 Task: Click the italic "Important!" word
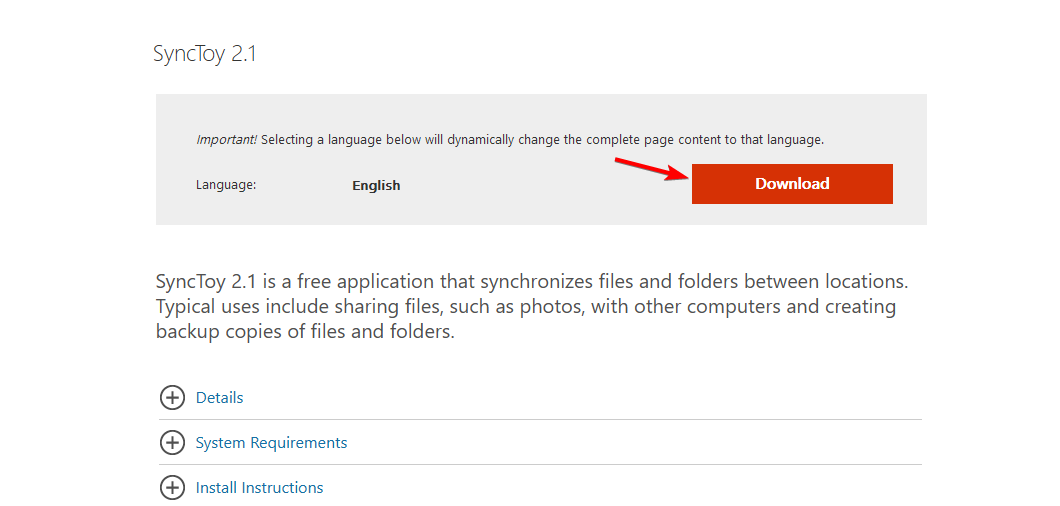[x=226, y=140]
